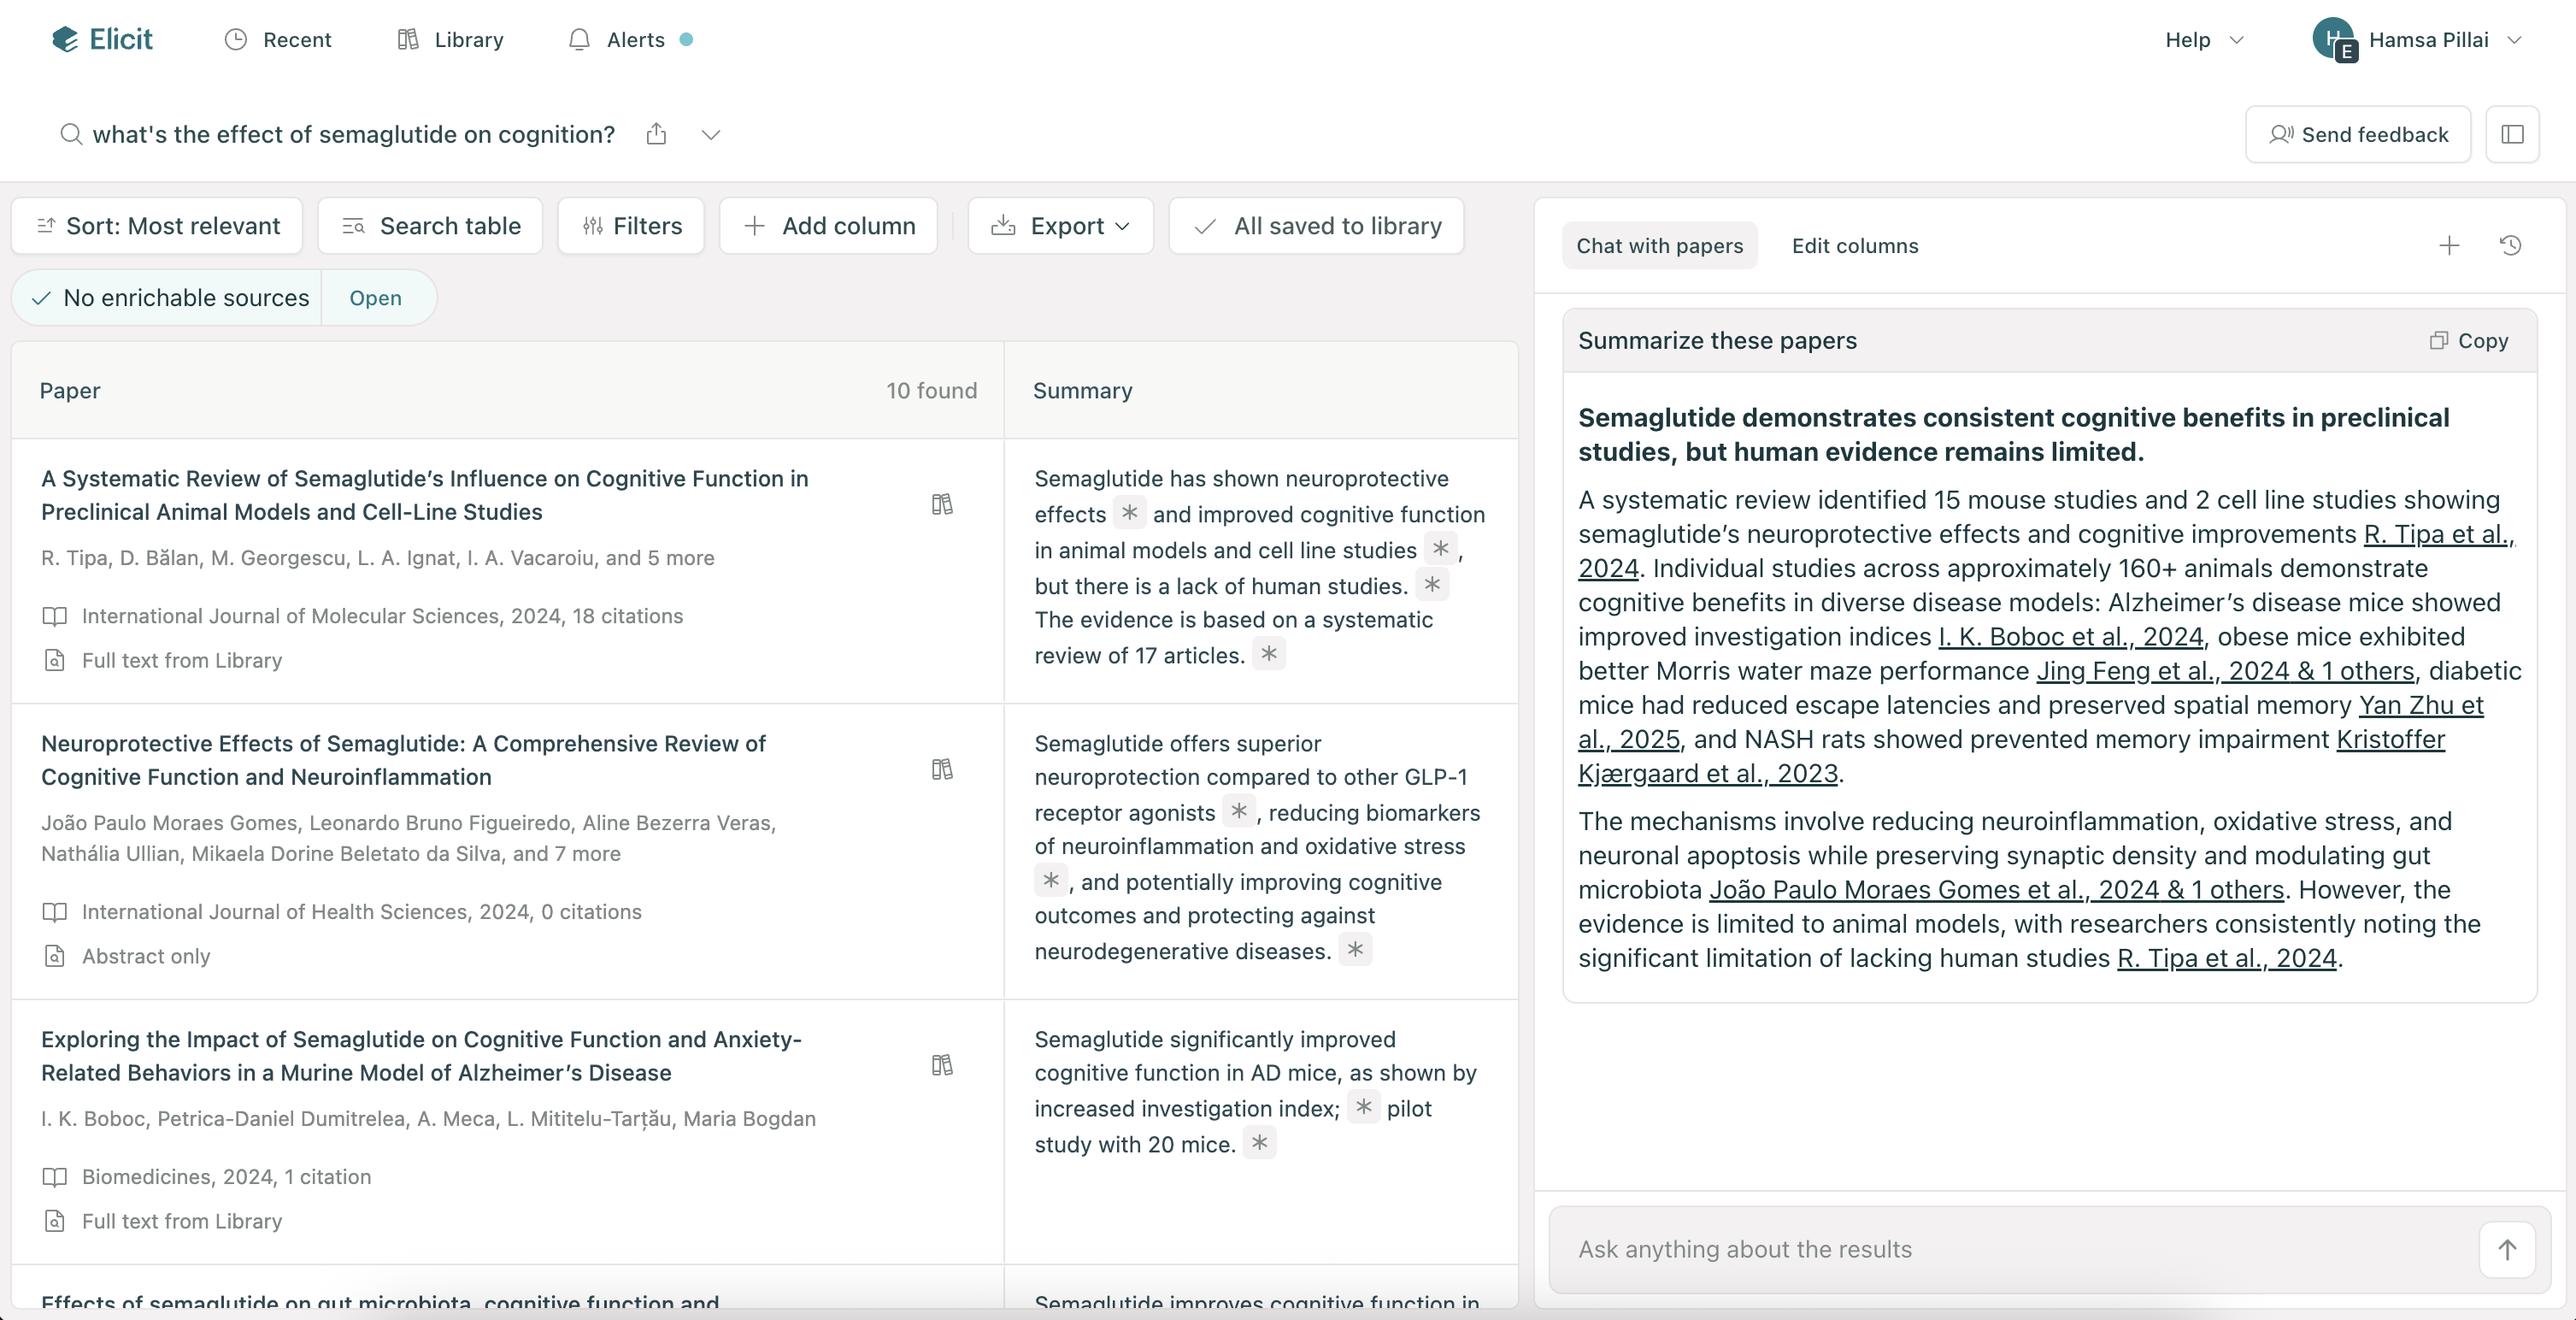
Task: Switch to Edit columns tab
Action: 1855,246
